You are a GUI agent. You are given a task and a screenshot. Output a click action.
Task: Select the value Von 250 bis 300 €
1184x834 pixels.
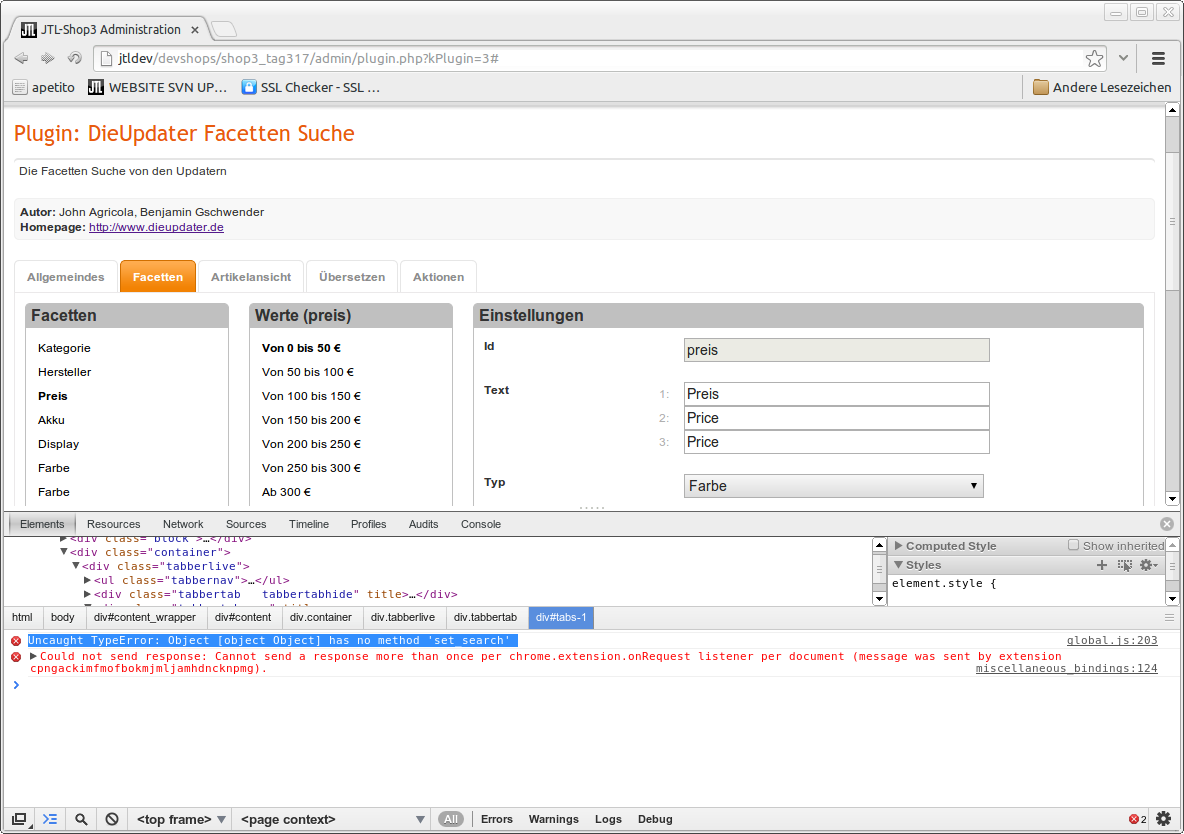point(311,468)
